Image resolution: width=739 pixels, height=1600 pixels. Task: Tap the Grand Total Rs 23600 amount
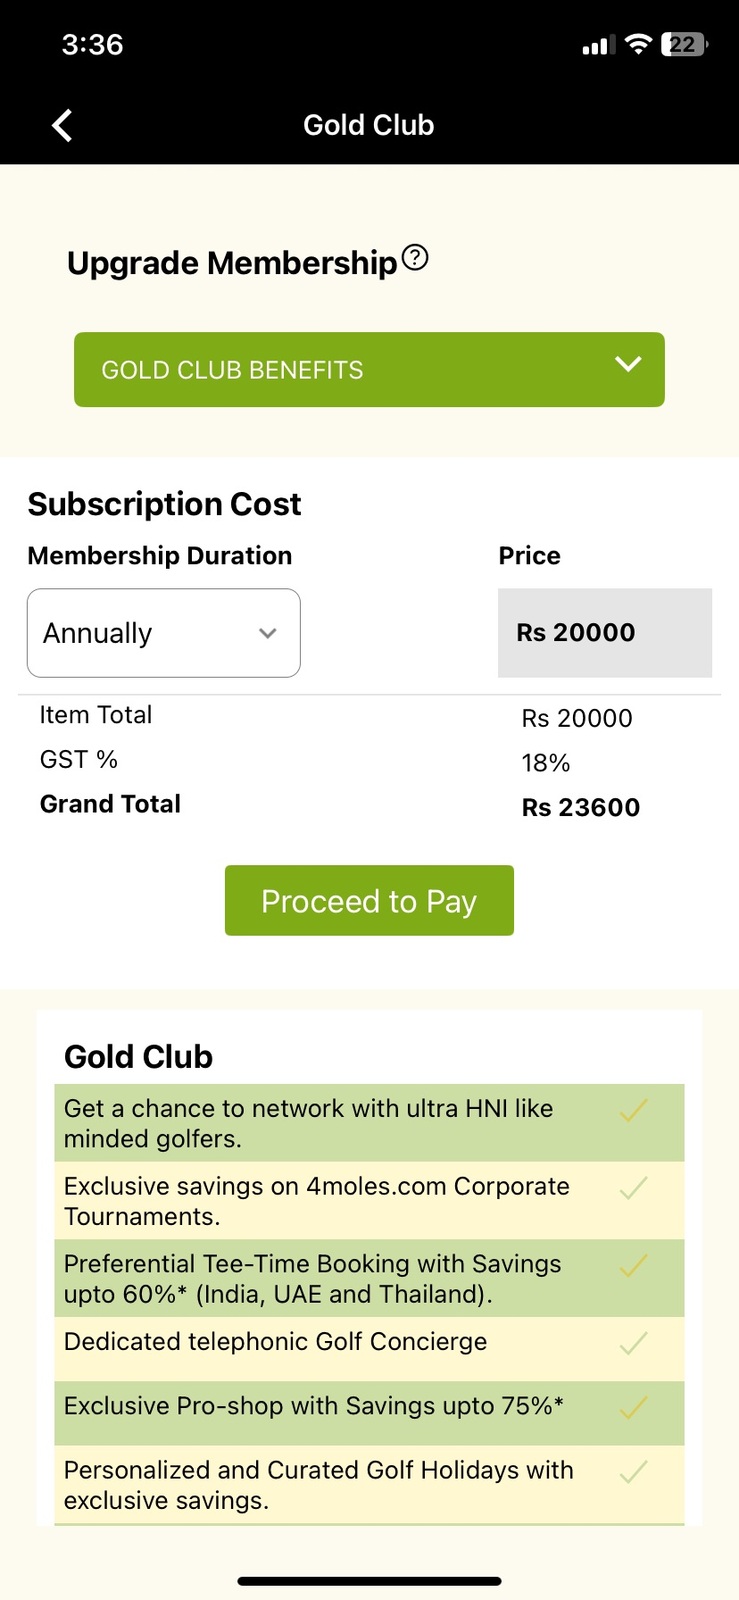point(581,807)
